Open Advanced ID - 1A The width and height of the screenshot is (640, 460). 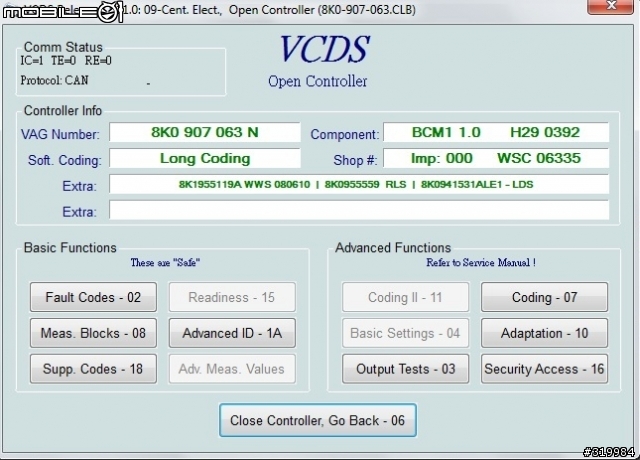[x=232, y=333]
